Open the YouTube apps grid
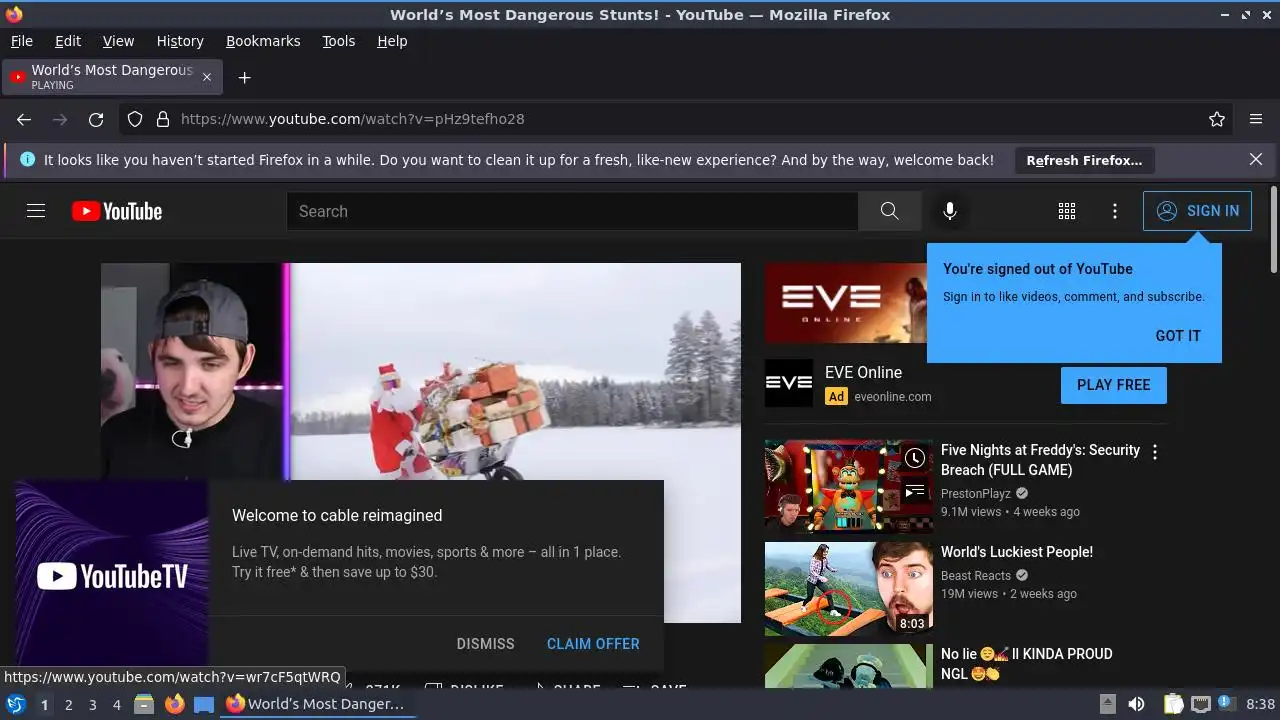Image resolution: width=1280 pixels, height=720 pixels. point(1067,211)
